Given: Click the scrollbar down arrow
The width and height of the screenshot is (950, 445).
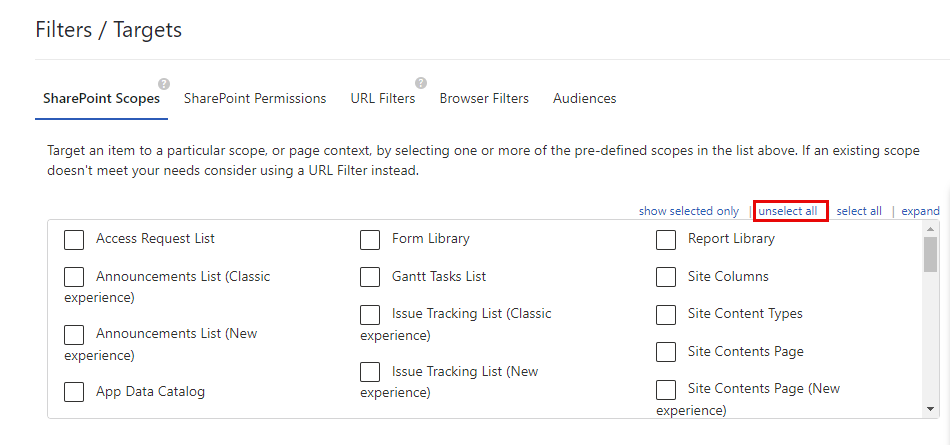Looking at the screenshot, I should pos(931,408).
